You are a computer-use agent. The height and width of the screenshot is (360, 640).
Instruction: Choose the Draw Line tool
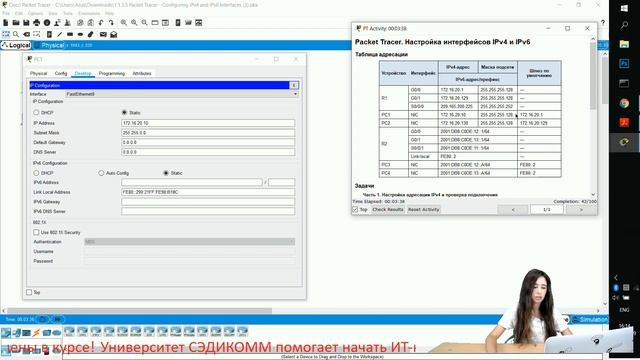tap(60, 34)
